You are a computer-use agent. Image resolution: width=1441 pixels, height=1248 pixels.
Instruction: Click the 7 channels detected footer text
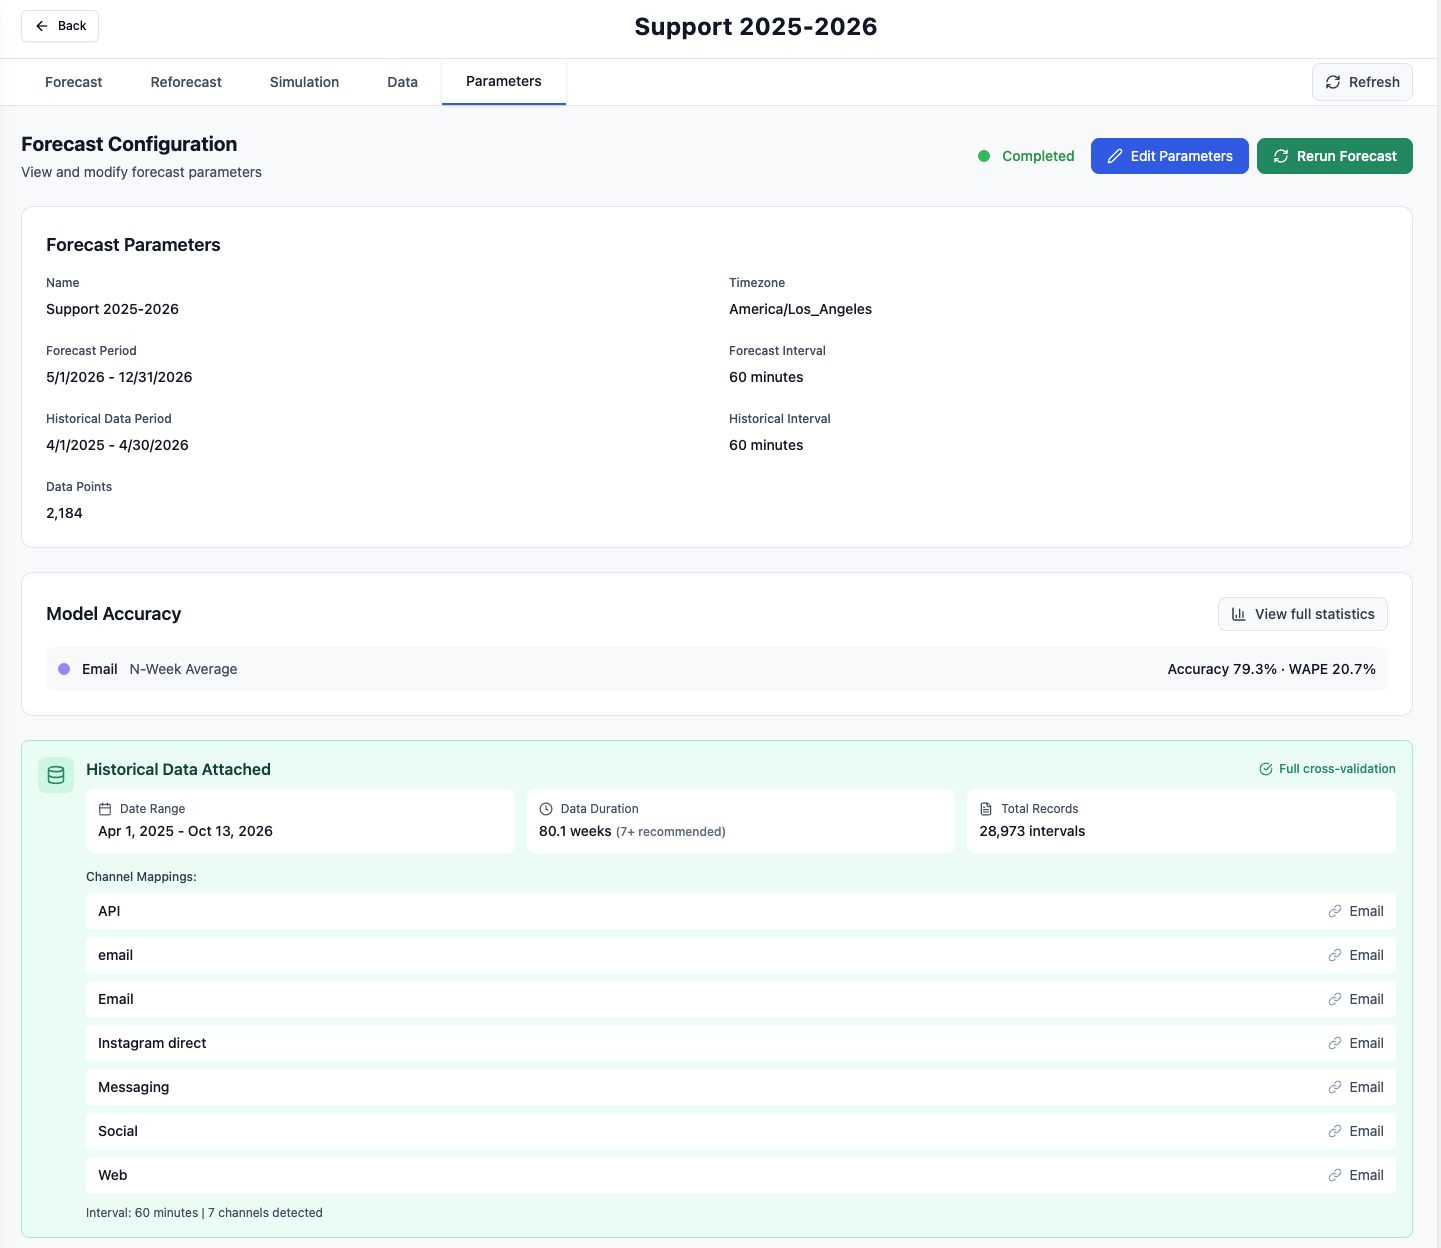(265, 1213)
